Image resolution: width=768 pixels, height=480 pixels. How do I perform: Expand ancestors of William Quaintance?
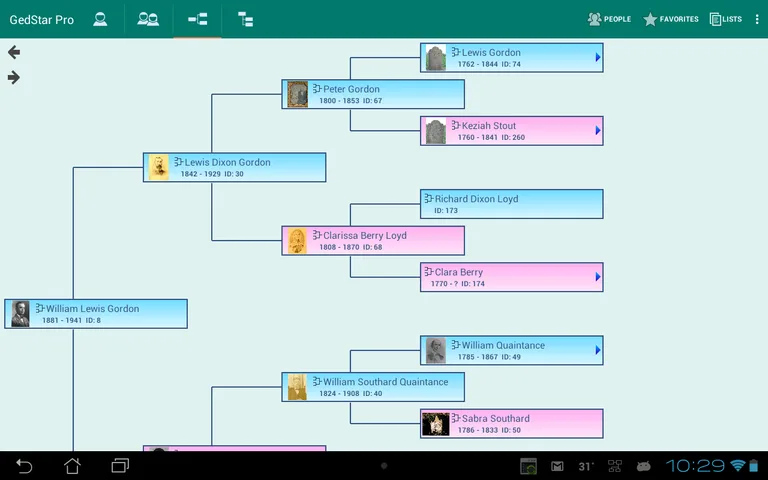(x=598, y=350)
